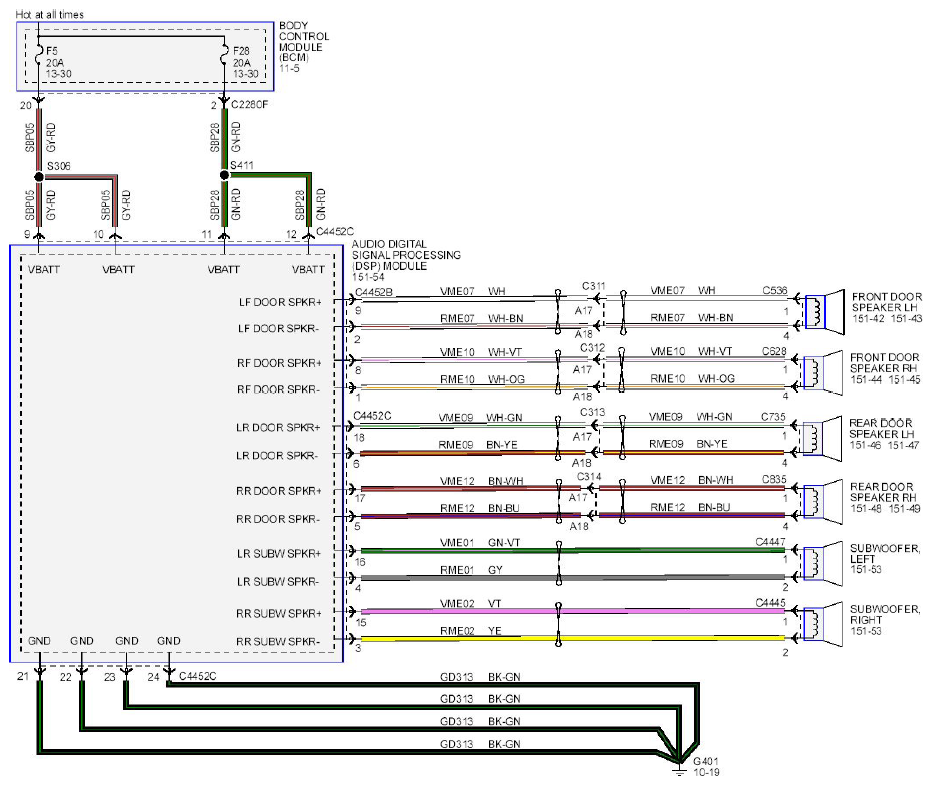The image size is (932, 785).
Task: Click the Rear Door Speaker LH symbol
Action: pyautogui.click(x=822, y=439)
